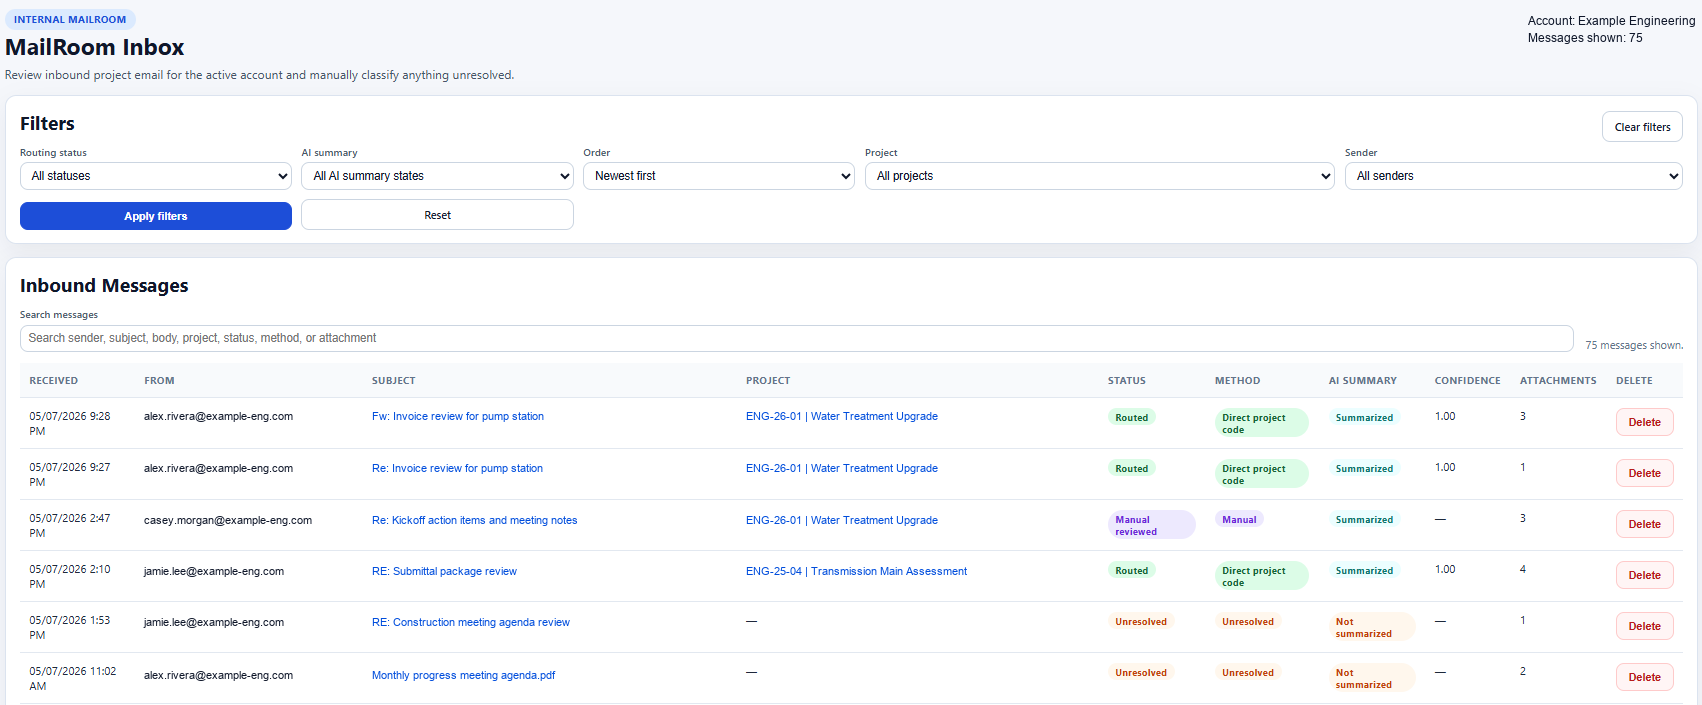Image resolution: width=1702 pixels, height=705 pixels.
Task: Click sender casey.morgan@example-eng.com
Action: click(x=228, y=520)
